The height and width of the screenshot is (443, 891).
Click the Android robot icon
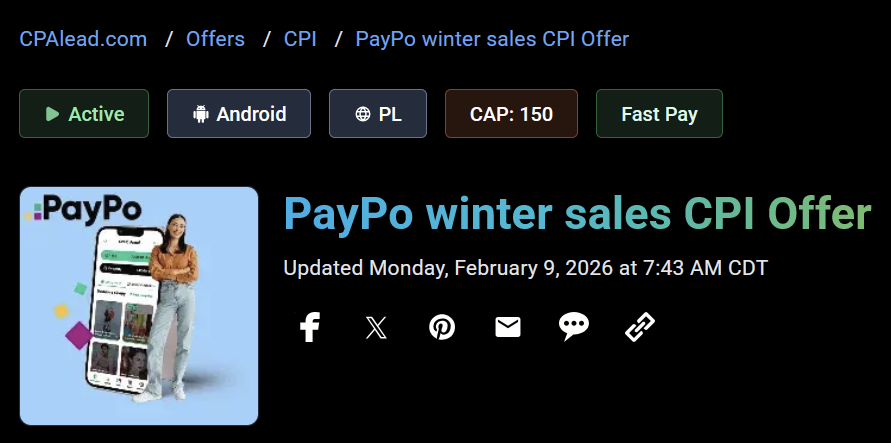click(201, 114)
